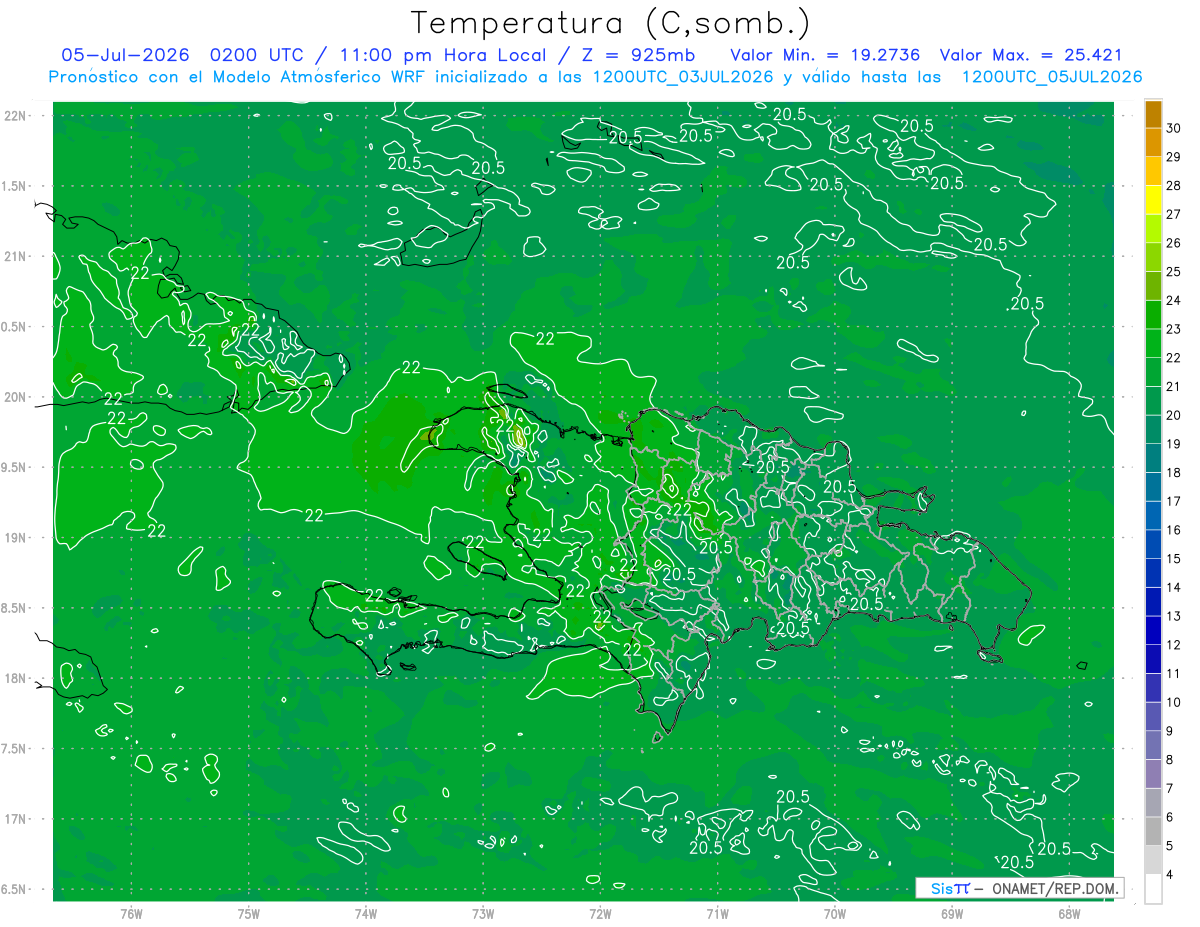Click the white legend swatch below 4
The image size is (1200, 927).
[x=1153, y=889]
